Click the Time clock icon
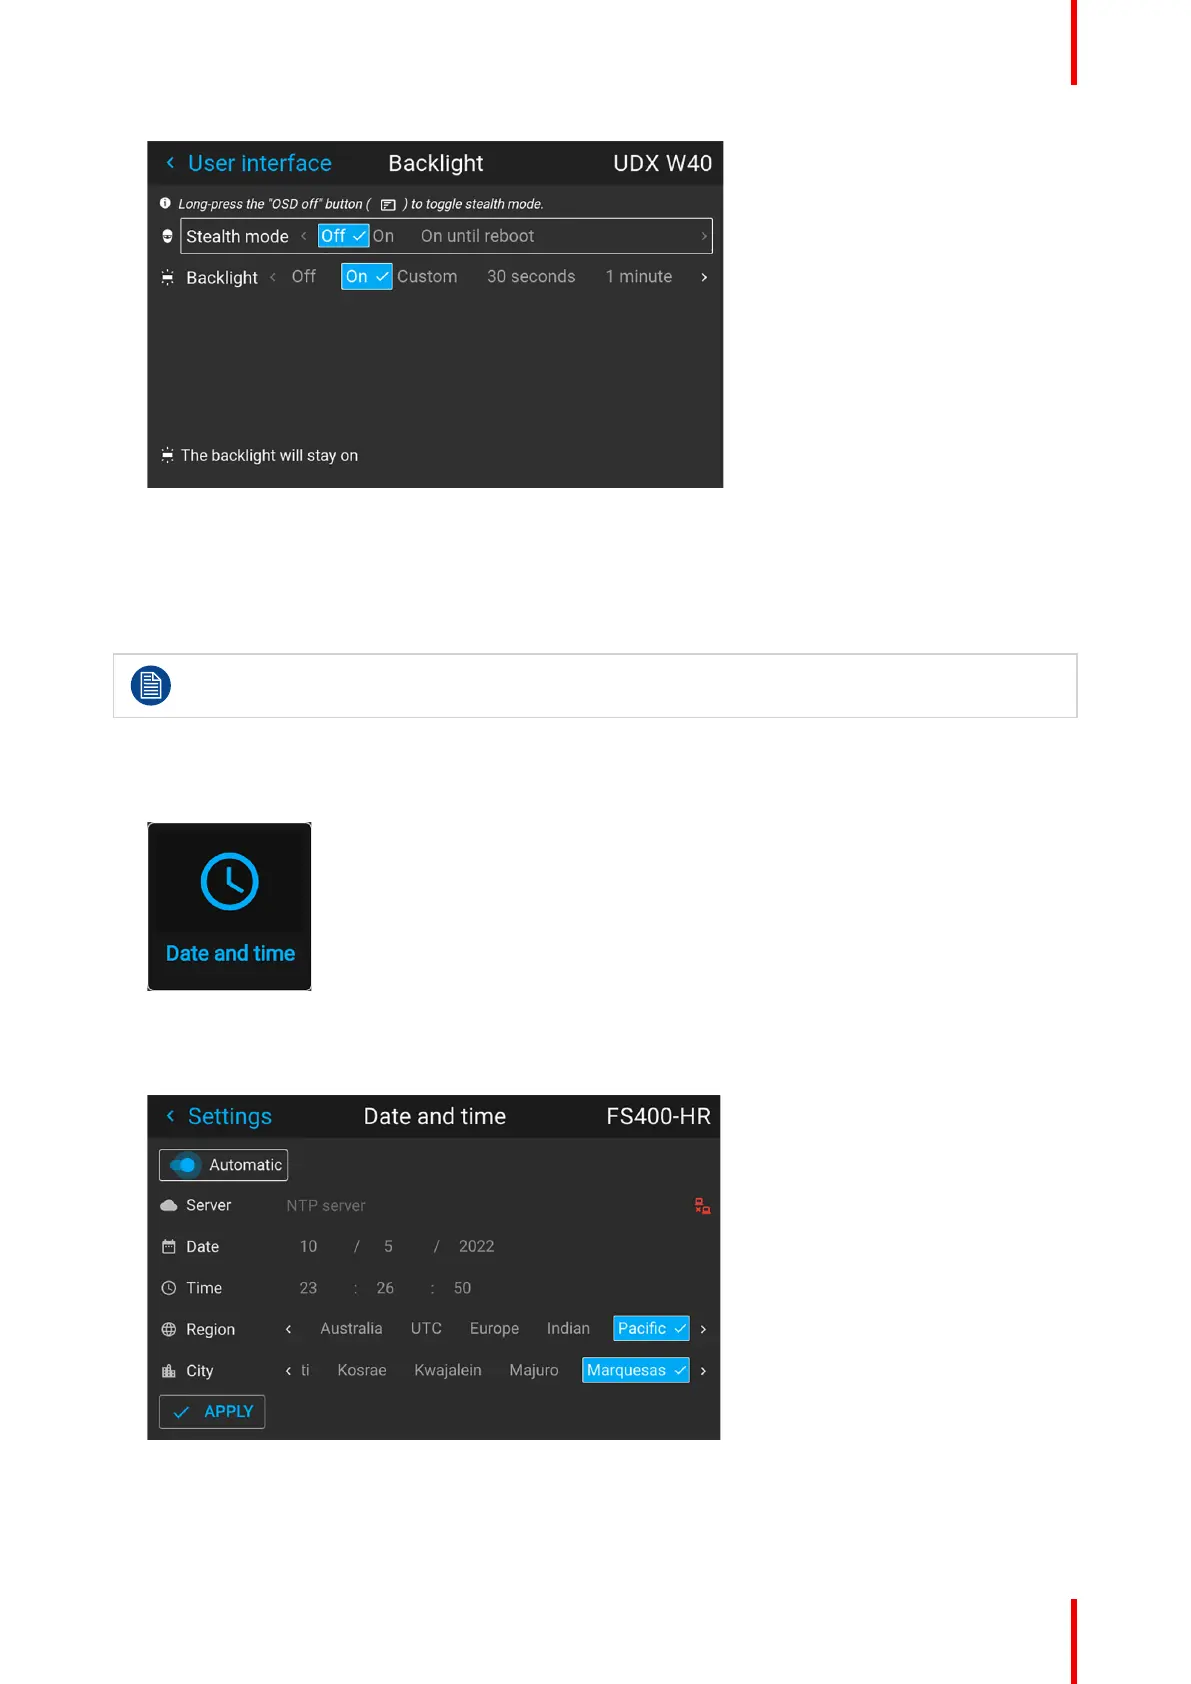This screenshot has height=1684, width=1191. tap(169, 1288)
